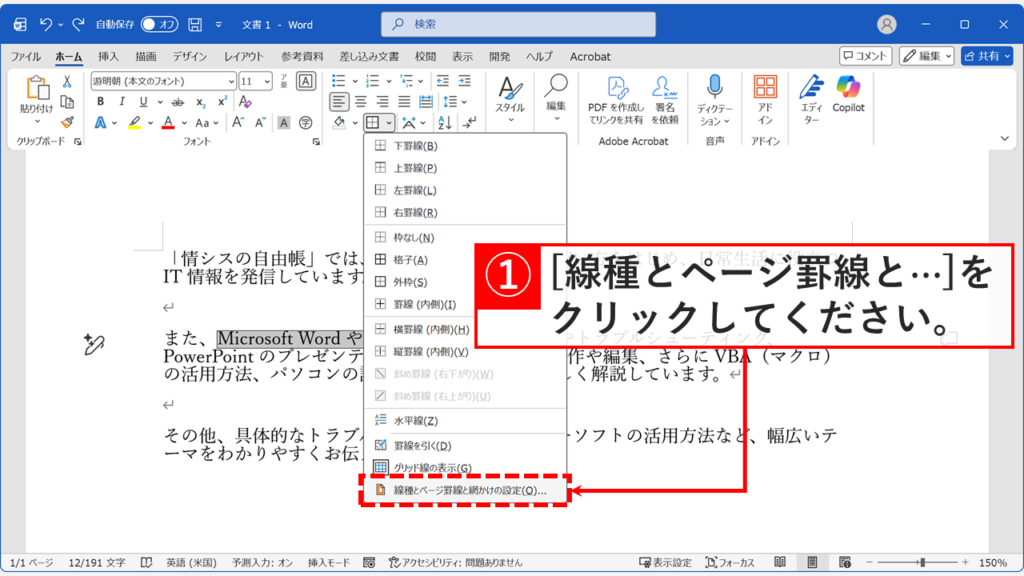Expand the font size dropdown
Viewport: 1024px width, 576px height.
tap(265, 81)
